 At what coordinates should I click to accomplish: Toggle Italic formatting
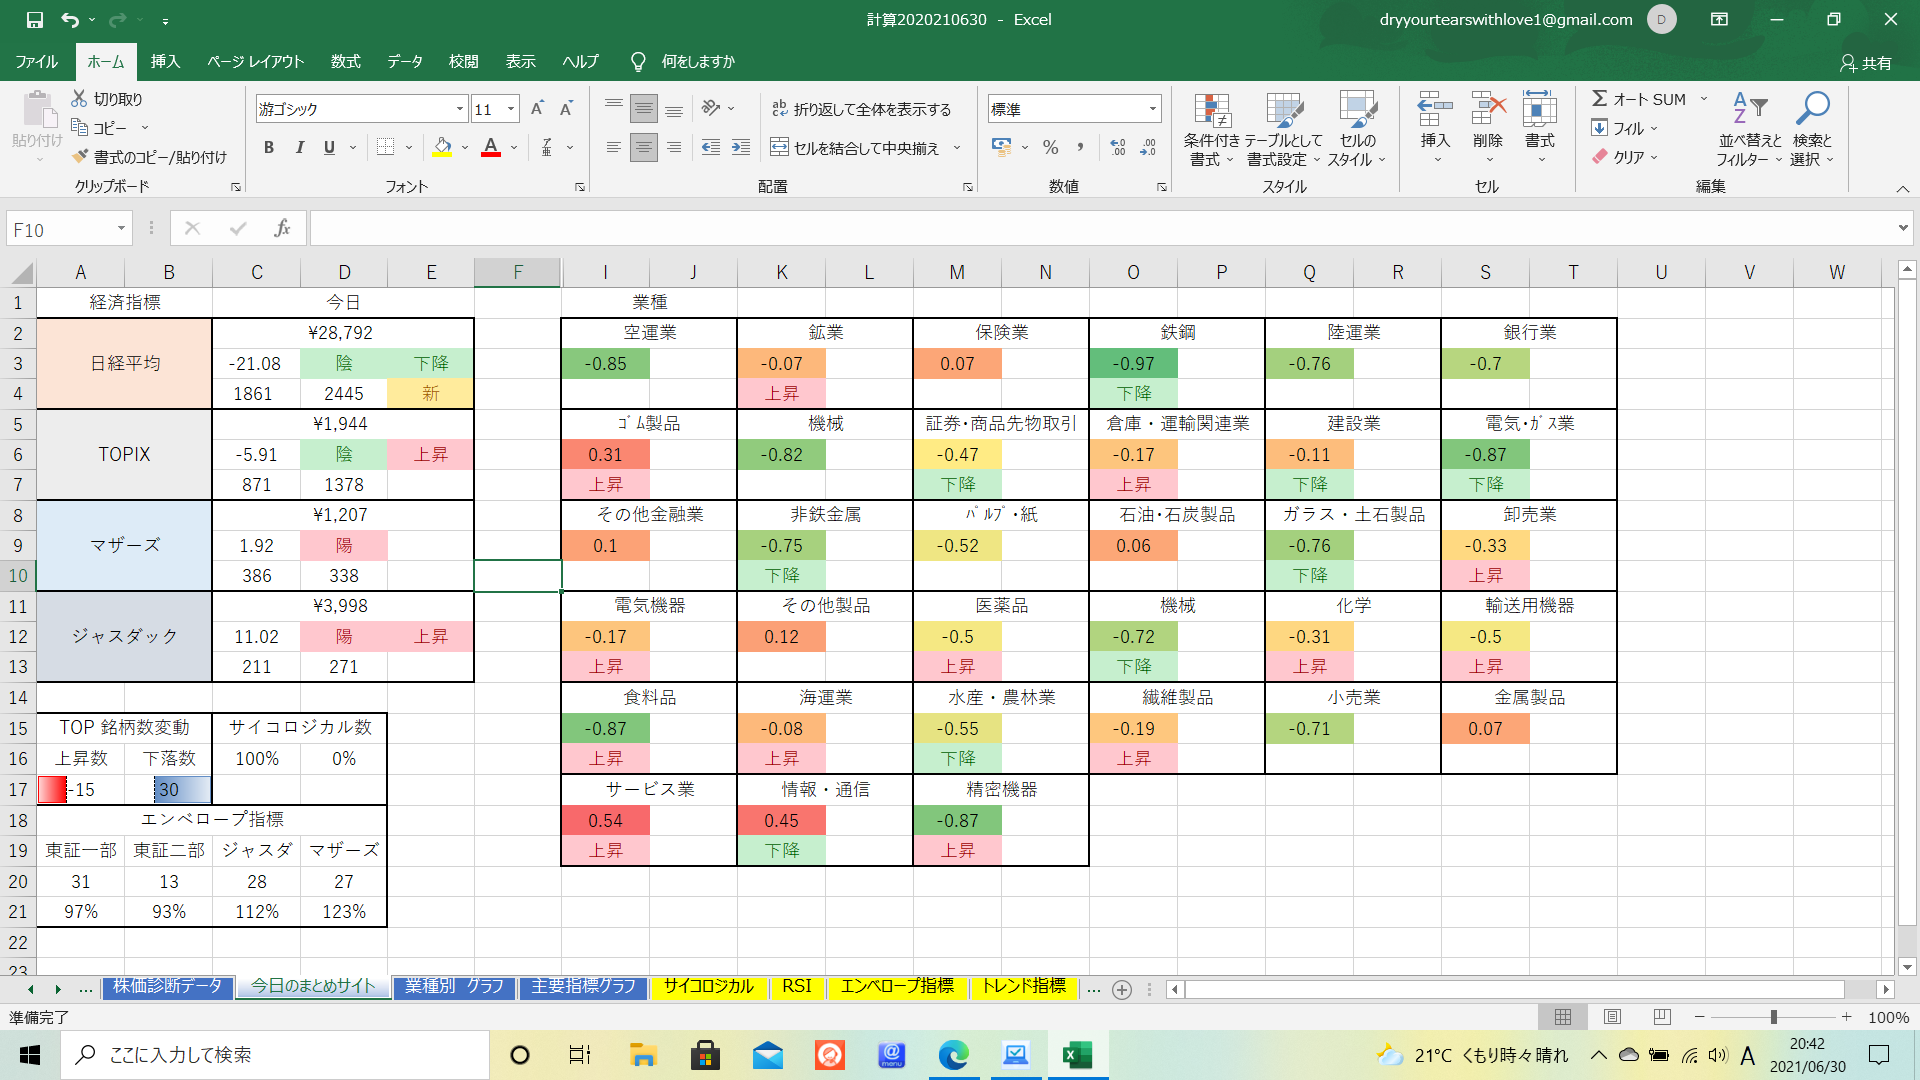coord(299,148)
